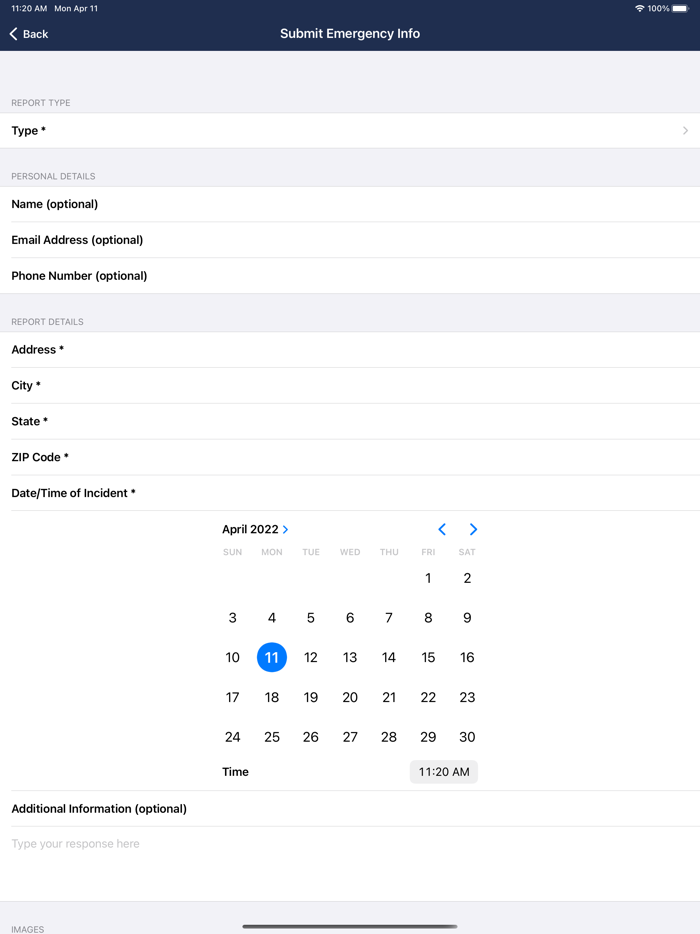This screenshot has width=700, height=934.
Task: Focus the additional information text area
Action: pos(350,864)
